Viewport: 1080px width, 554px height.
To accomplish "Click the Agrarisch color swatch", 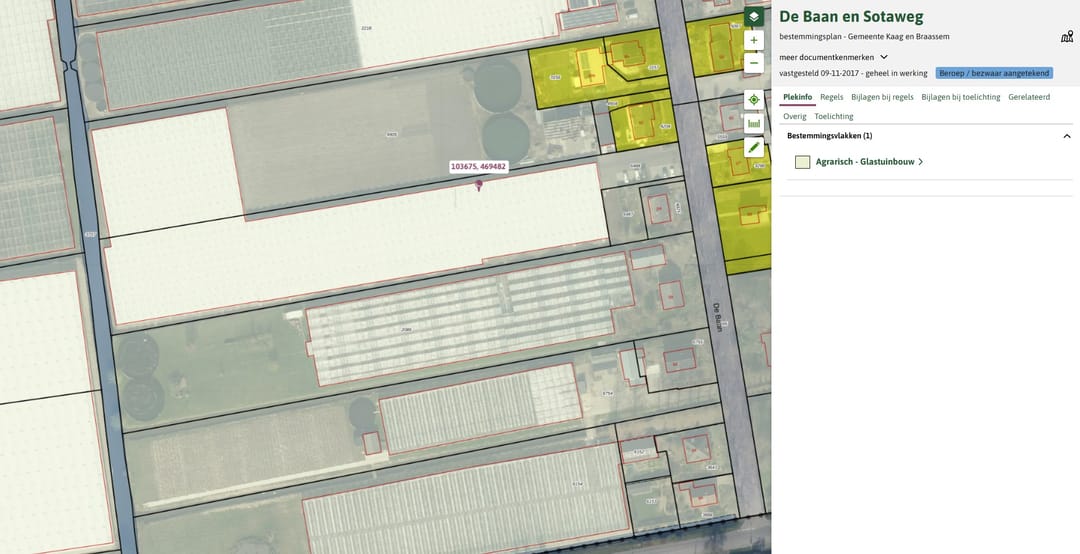I will pyautogui.click(x=802, y=162).
